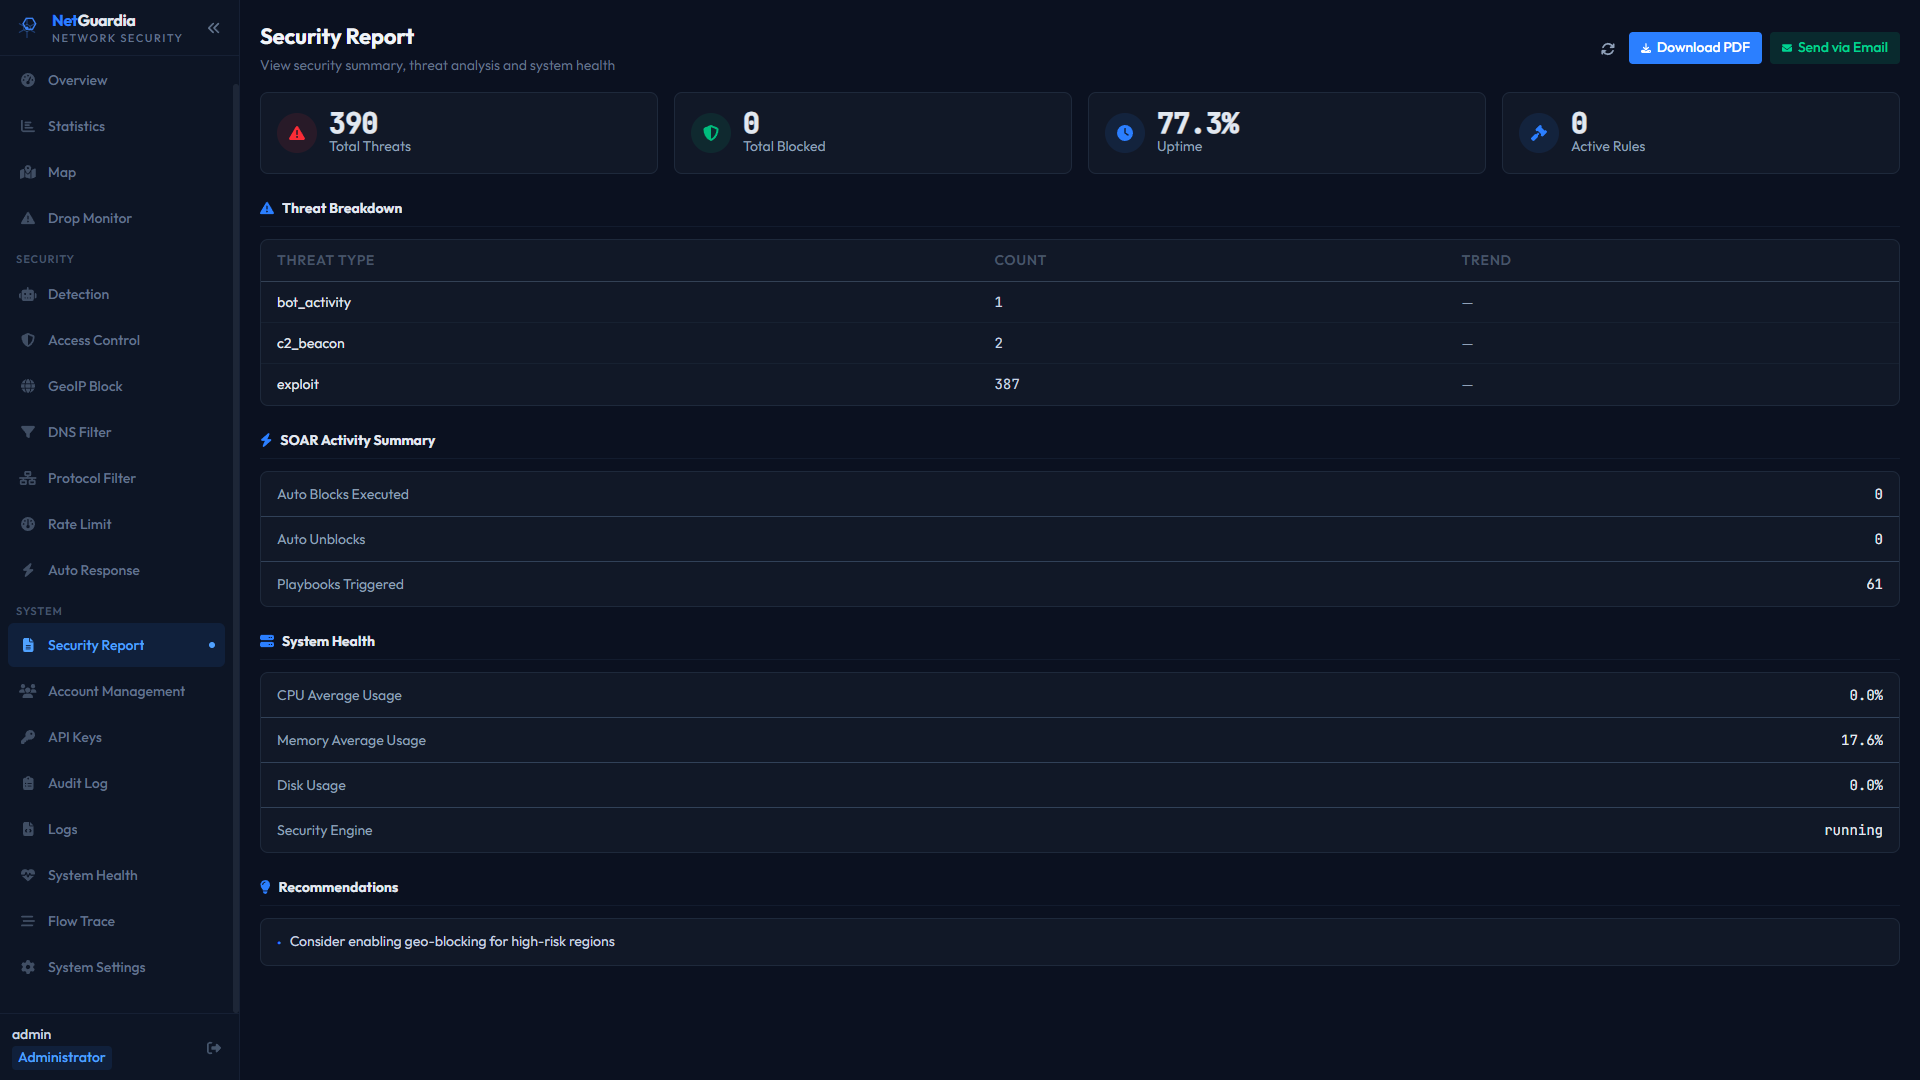Open API Keys link

pos(116,737)
